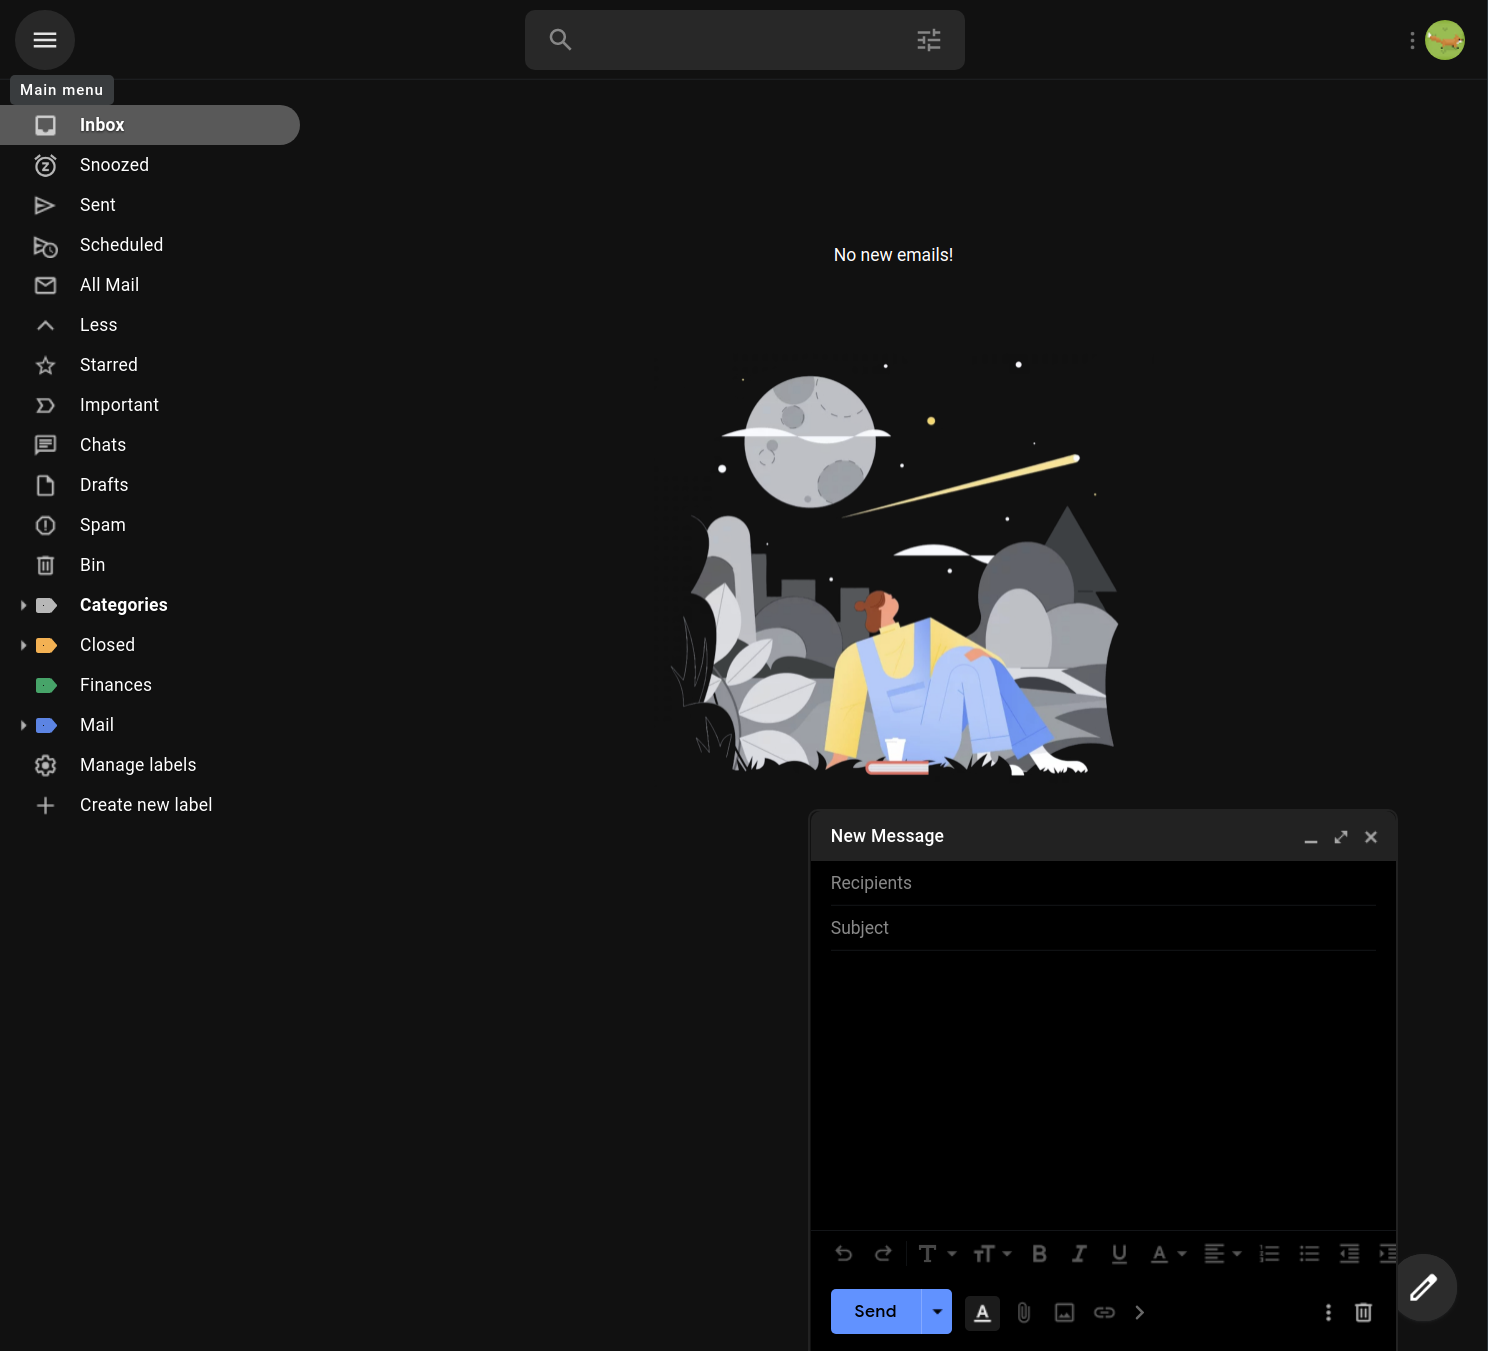The image size is (1488, 1351).
Task: Open the text alignment dropdown
Action: coord(1223,1254)
